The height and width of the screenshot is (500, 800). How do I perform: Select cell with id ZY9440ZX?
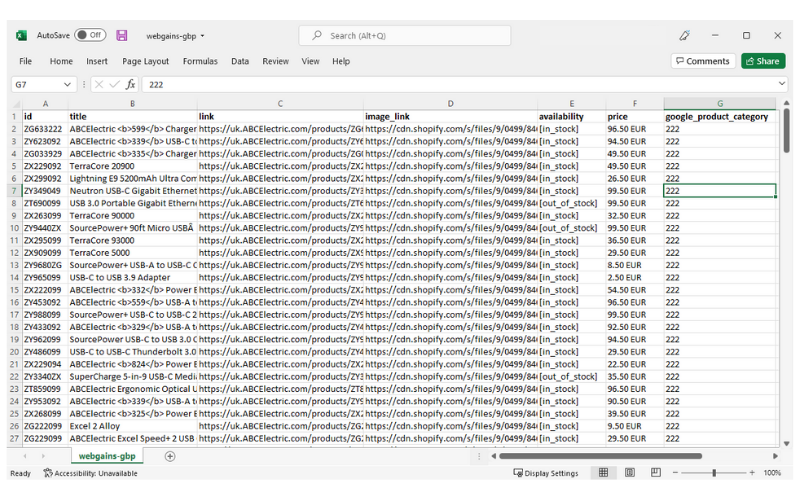(45, 228)
